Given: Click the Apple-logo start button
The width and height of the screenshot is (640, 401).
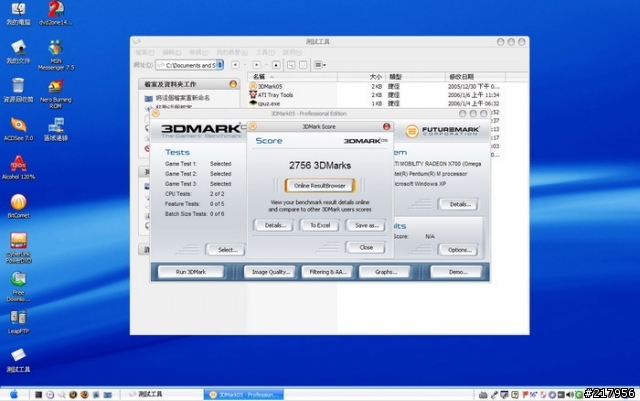Looking at the screenshot, I should click(14, 394).
